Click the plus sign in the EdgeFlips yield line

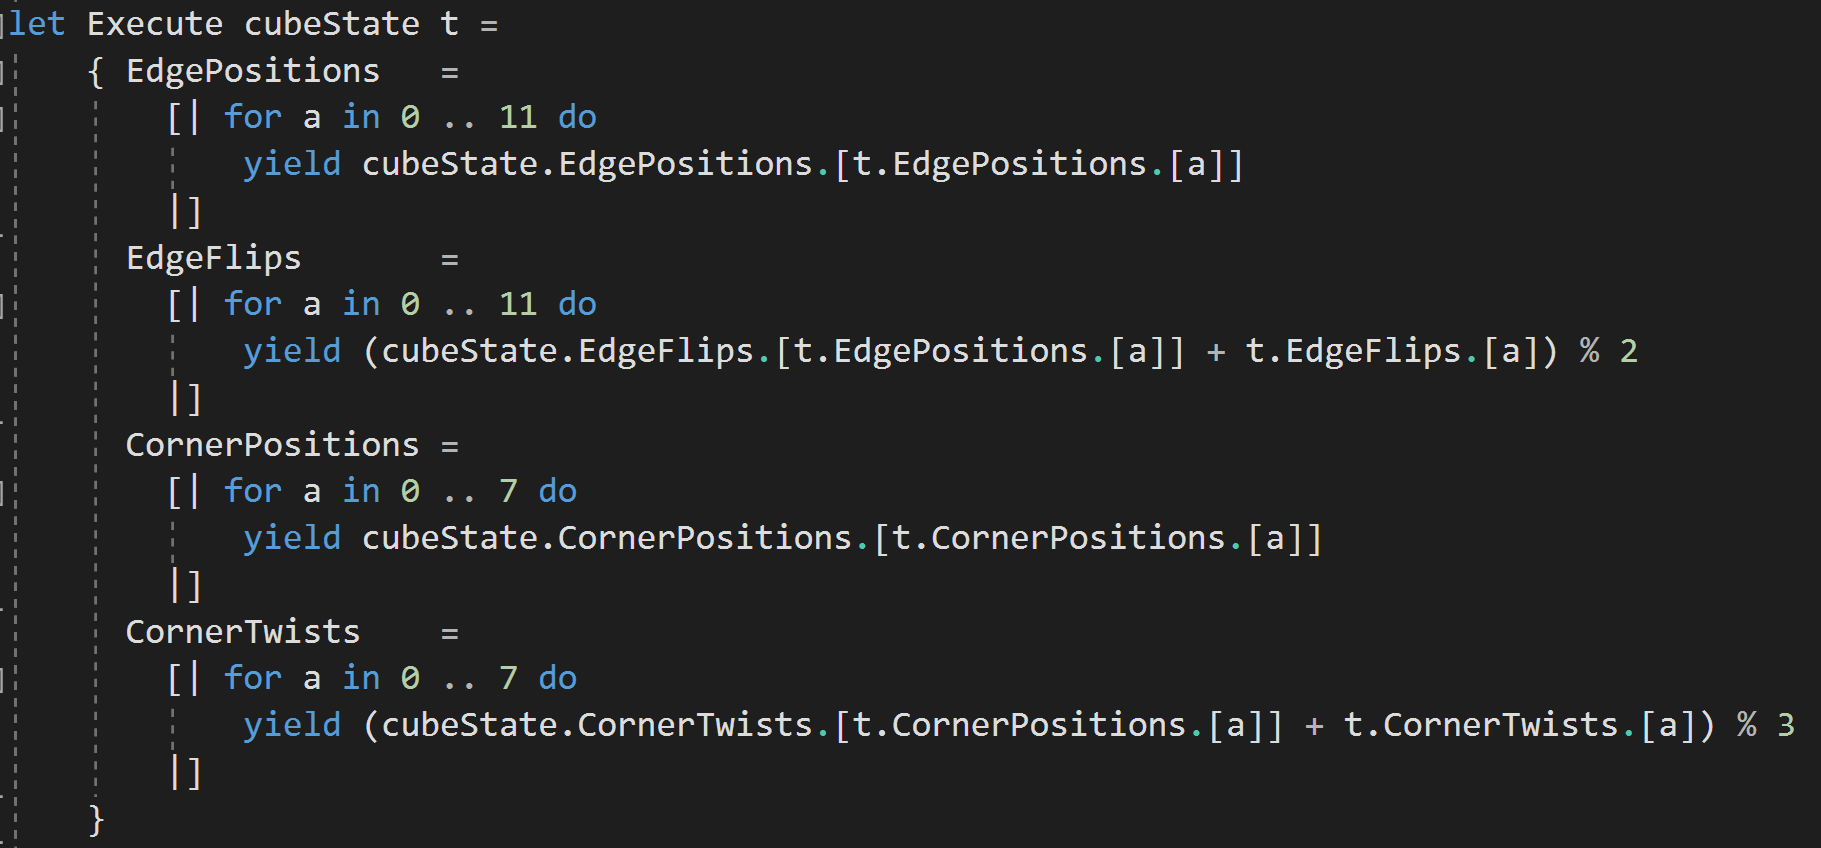pyautogui.click(x=1215, y=352)
